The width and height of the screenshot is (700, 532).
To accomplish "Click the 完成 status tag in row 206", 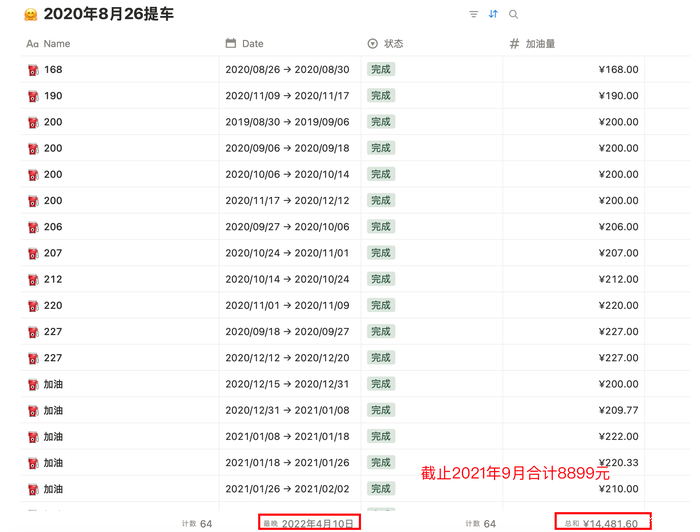I will point(380,227).
